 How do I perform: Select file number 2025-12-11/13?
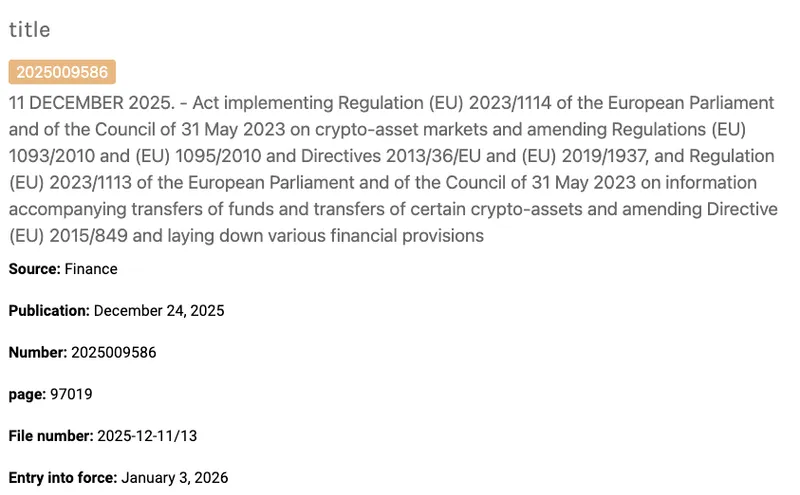pos(145,436)
